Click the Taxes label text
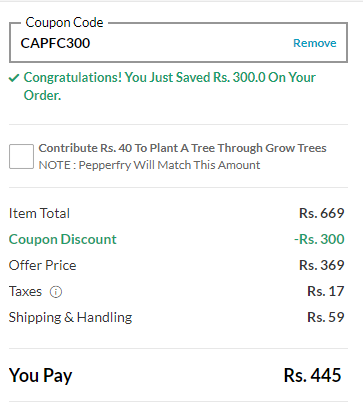 click(x=25, y=291)
